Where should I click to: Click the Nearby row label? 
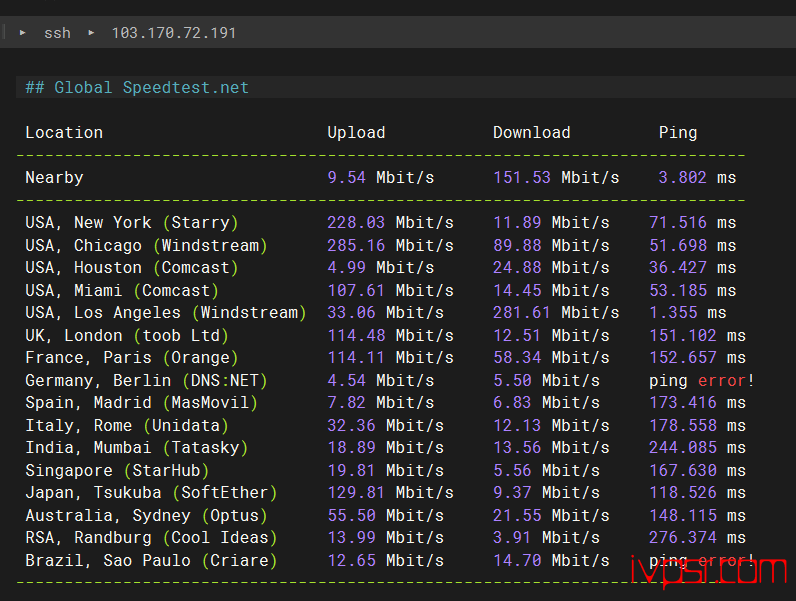[54, 178]
